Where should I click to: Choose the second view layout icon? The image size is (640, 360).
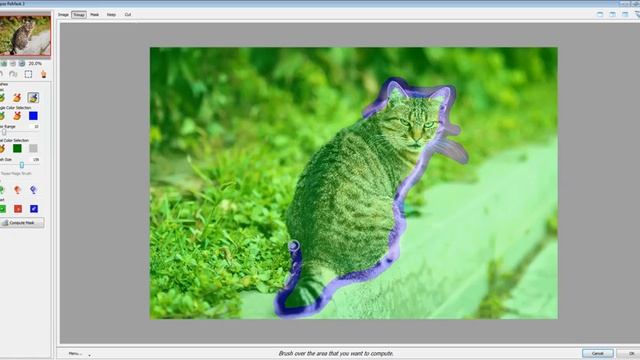point(613,14)
